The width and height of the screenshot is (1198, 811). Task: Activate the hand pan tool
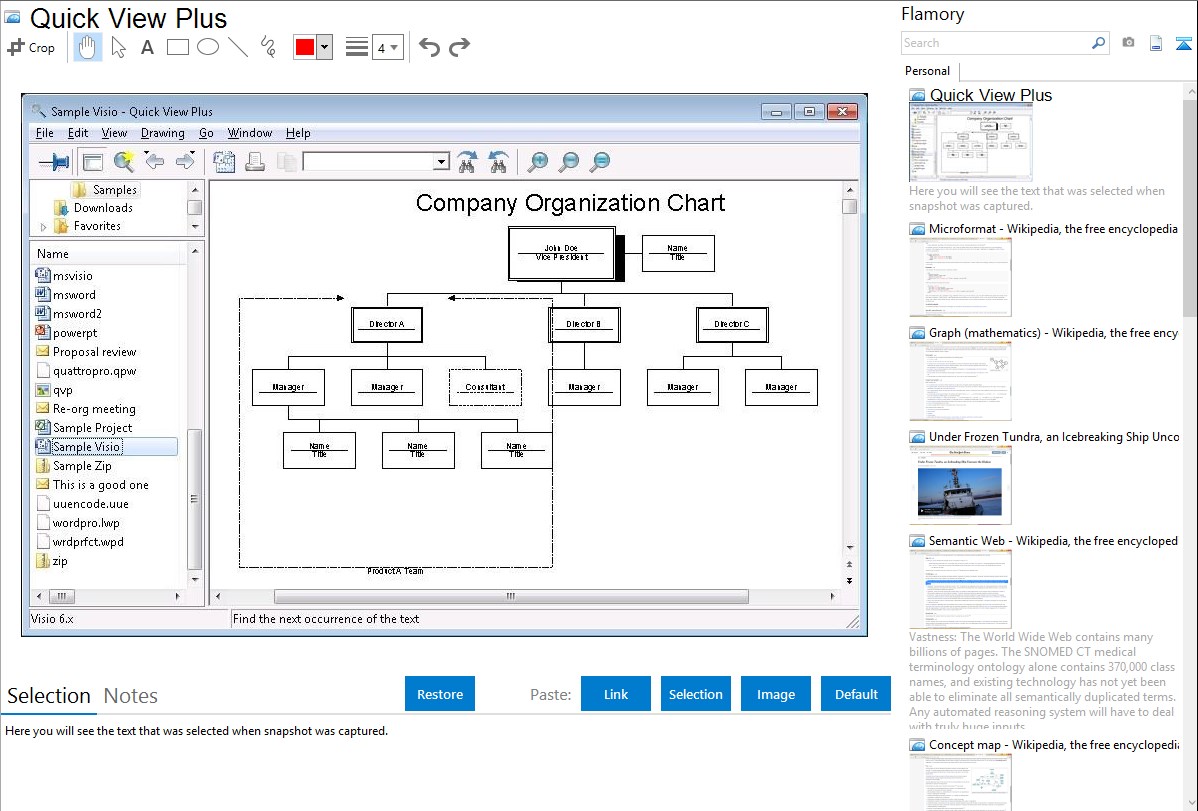[x=88, y=47]
